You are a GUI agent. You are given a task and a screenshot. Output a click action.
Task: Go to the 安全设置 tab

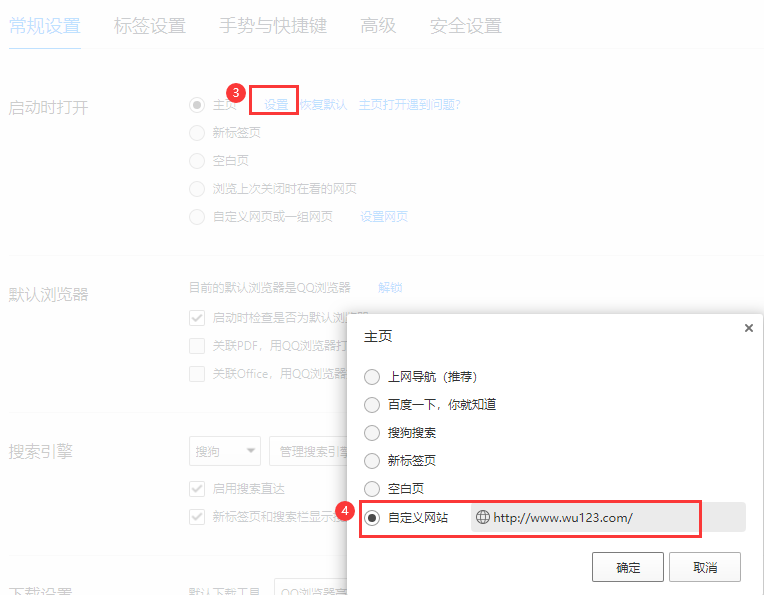pyautogui.click(x=465, y=26)
